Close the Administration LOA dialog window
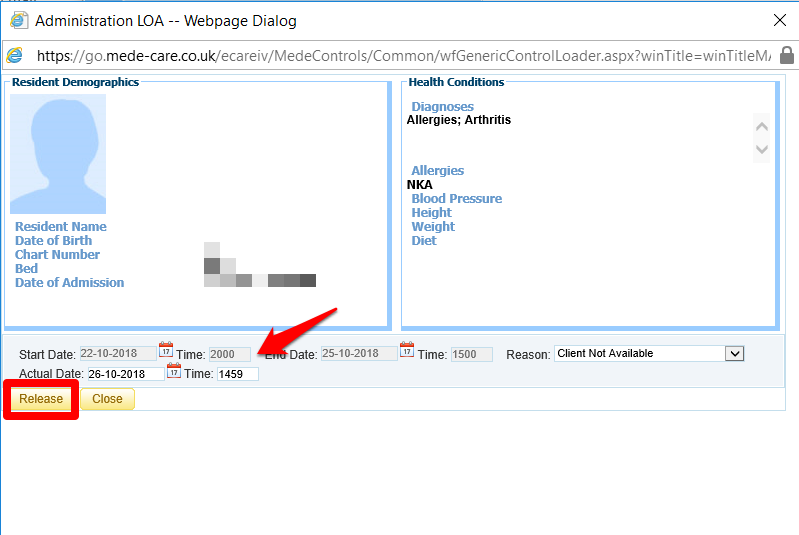The width and height of the screenshot is (799, 535). click(779, 20)
